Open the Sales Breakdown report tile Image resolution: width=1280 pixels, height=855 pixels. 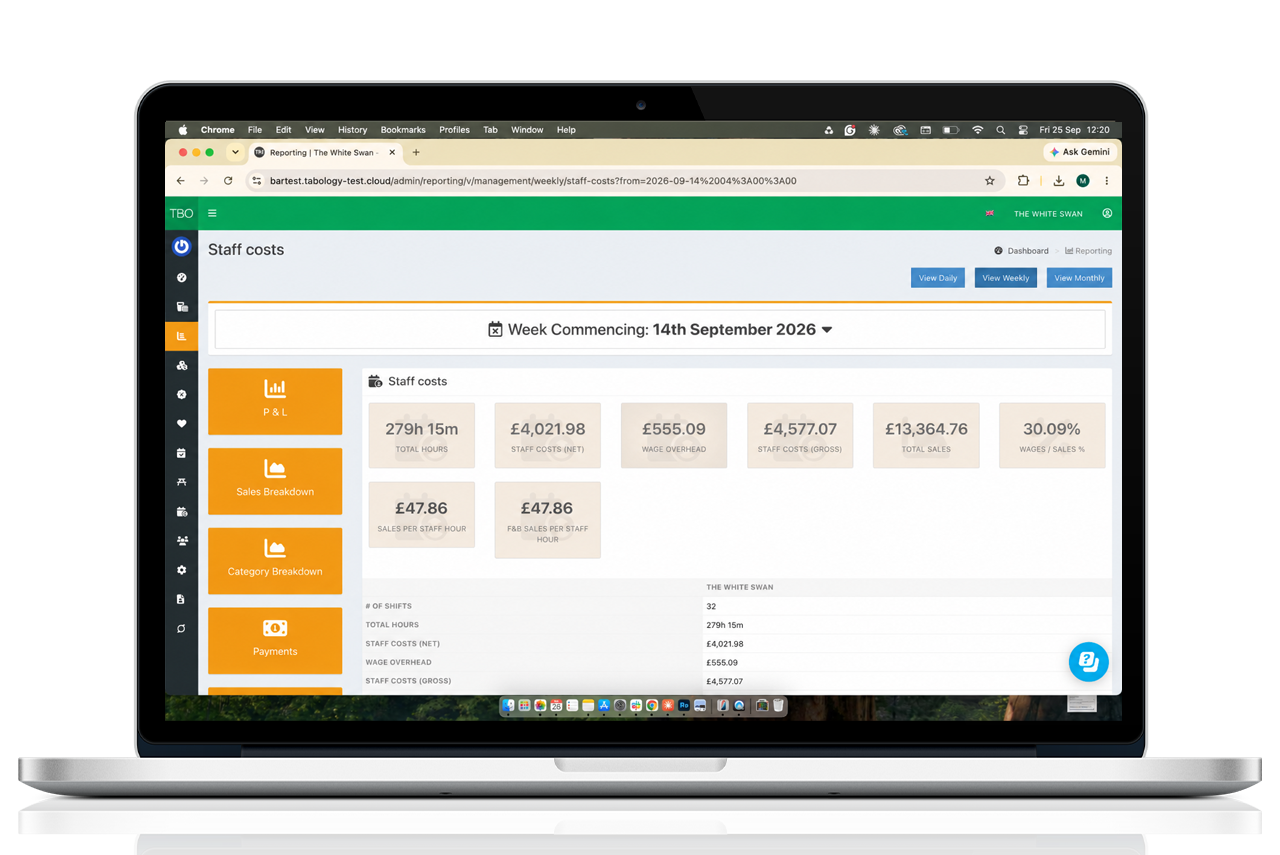coord(275,481)
